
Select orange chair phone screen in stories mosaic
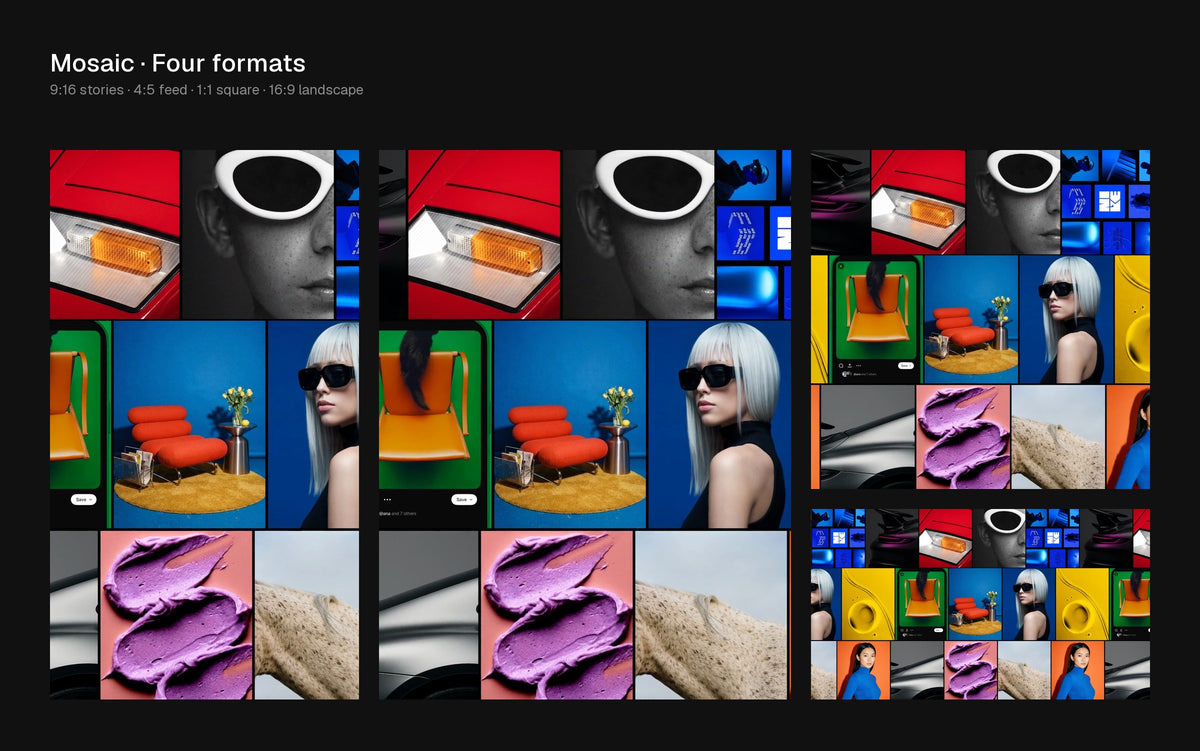pos(80,424)
